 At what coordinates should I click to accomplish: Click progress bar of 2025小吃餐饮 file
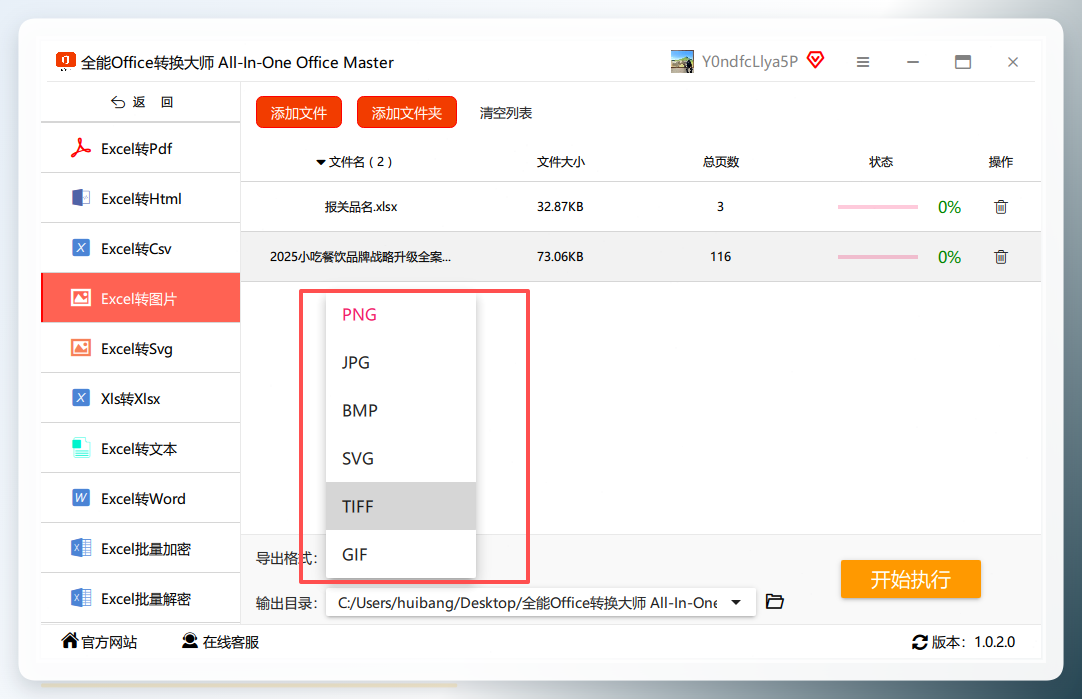[x=878, y=257]
